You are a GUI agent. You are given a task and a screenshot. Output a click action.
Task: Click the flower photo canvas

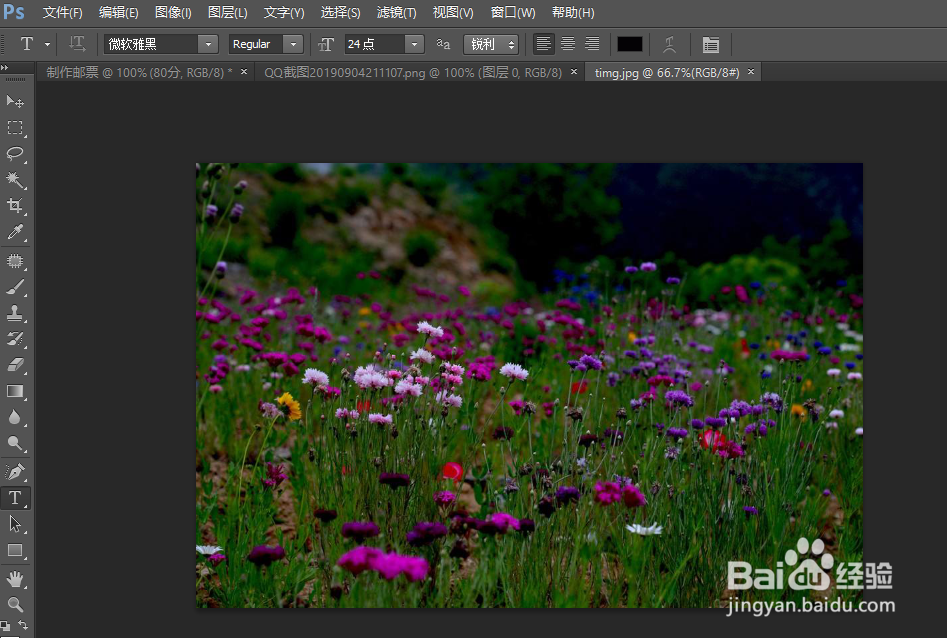(x=529, y=385)
